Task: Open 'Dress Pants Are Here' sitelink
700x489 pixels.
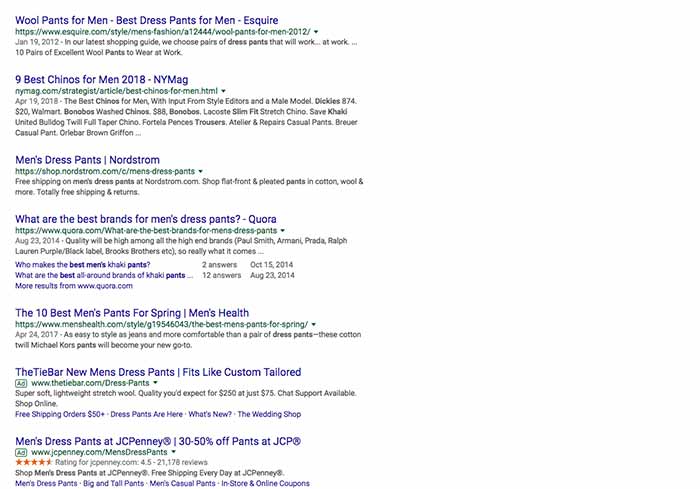Action: click(146, 414)
